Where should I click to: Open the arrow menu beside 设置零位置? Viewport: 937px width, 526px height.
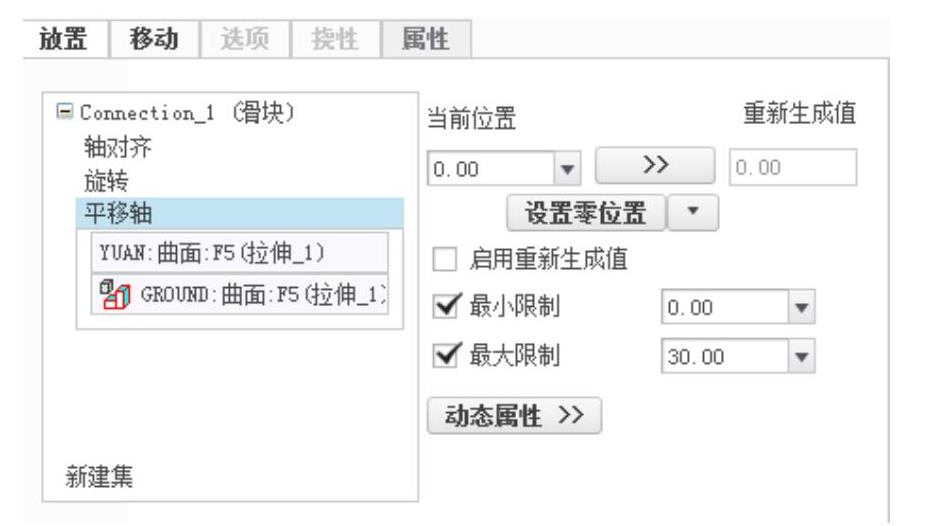(693, 212)
